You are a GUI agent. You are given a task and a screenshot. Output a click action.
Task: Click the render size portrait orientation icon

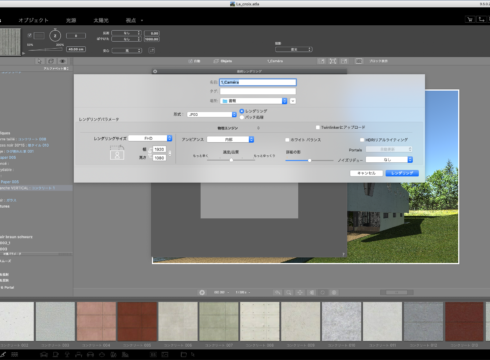117,154
